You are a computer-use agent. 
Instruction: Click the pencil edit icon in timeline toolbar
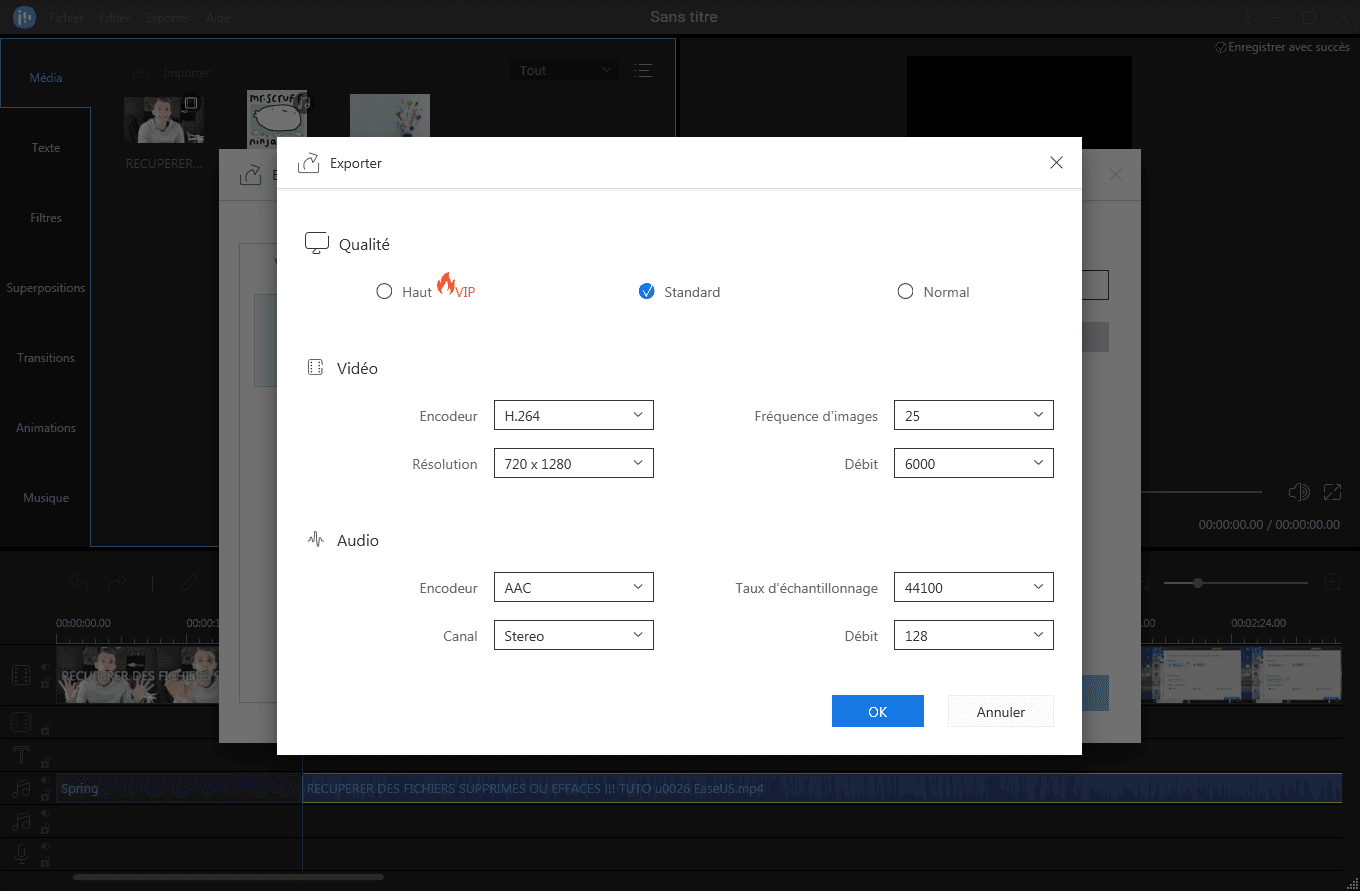(188, 583)
